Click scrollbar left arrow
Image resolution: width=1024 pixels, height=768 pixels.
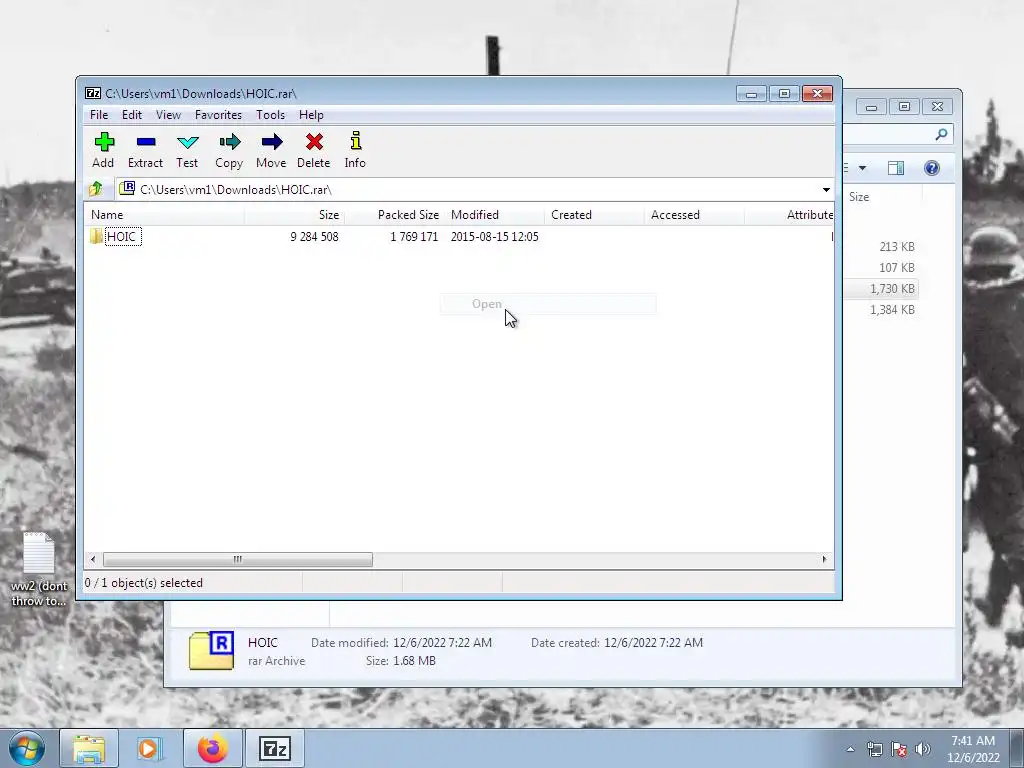93,560
